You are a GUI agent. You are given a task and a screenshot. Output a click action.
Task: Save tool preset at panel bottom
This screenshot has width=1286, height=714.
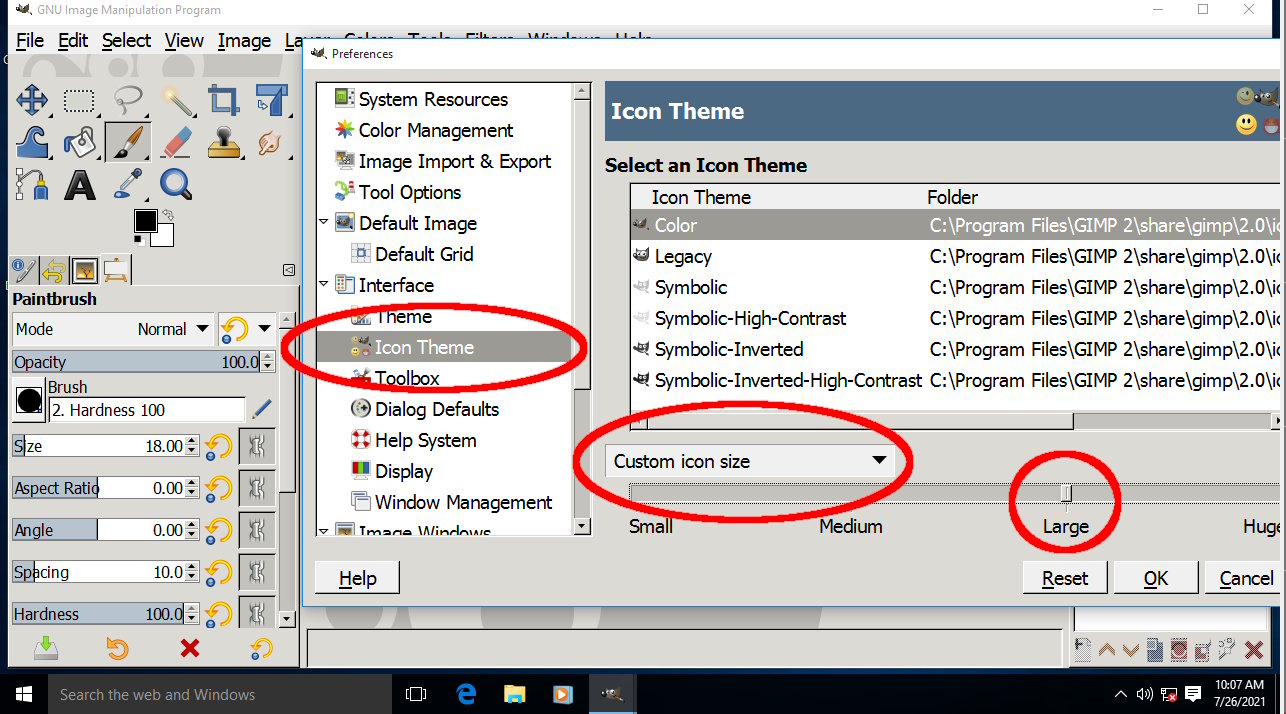46,648
